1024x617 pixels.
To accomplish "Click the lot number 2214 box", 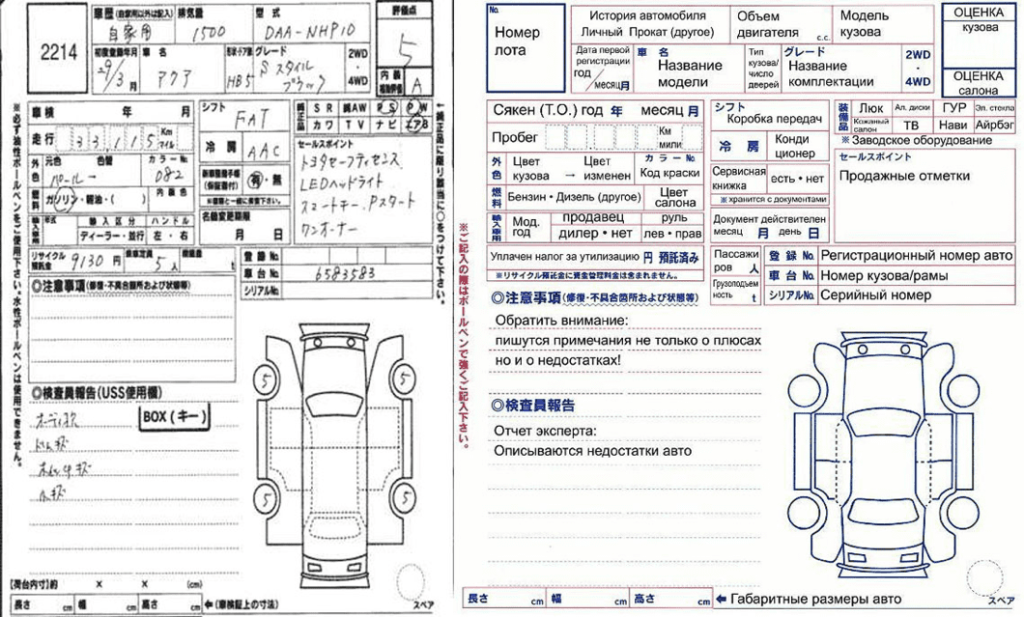I will [59, 53].
